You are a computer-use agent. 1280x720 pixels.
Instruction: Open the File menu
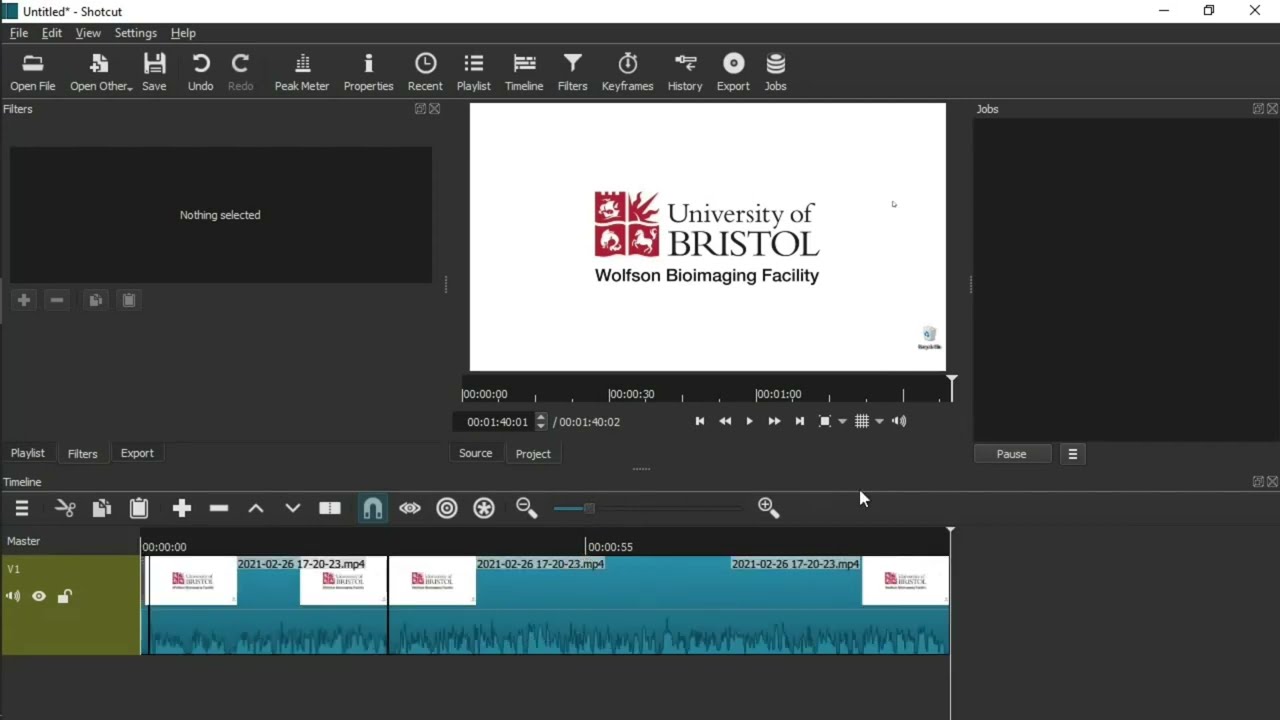[19, 33]
